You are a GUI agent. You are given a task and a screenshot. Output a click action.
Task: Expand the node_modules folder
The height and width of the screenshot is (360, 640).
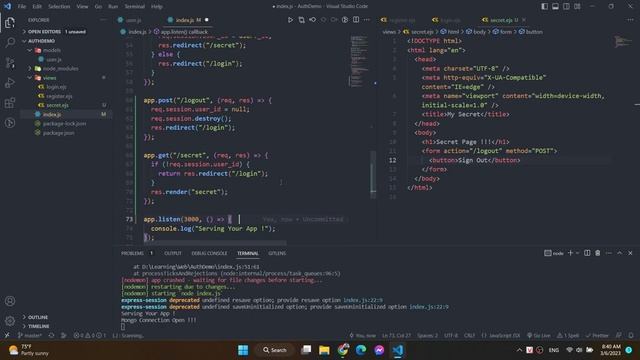coord(60,69)
